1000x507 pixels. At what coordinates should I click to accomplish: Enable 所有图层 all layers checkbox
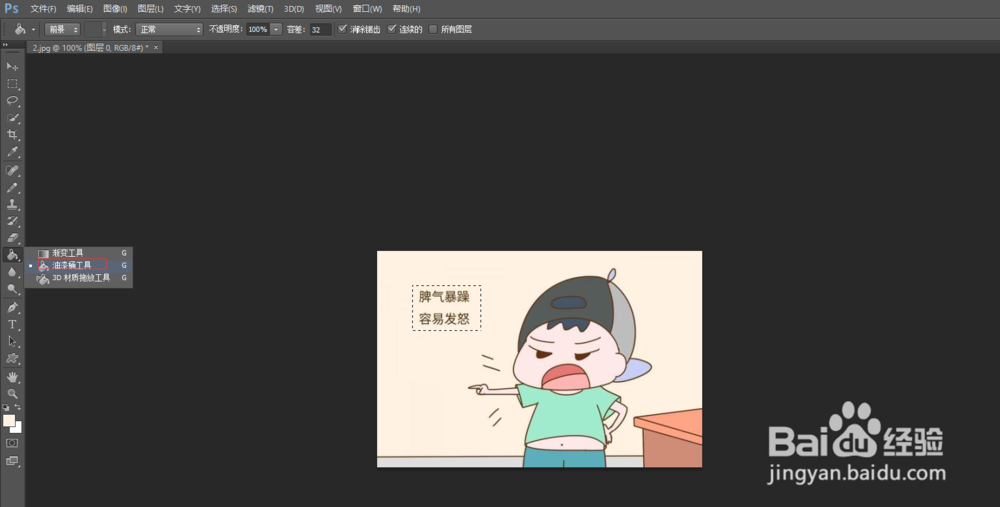[434, 29]
